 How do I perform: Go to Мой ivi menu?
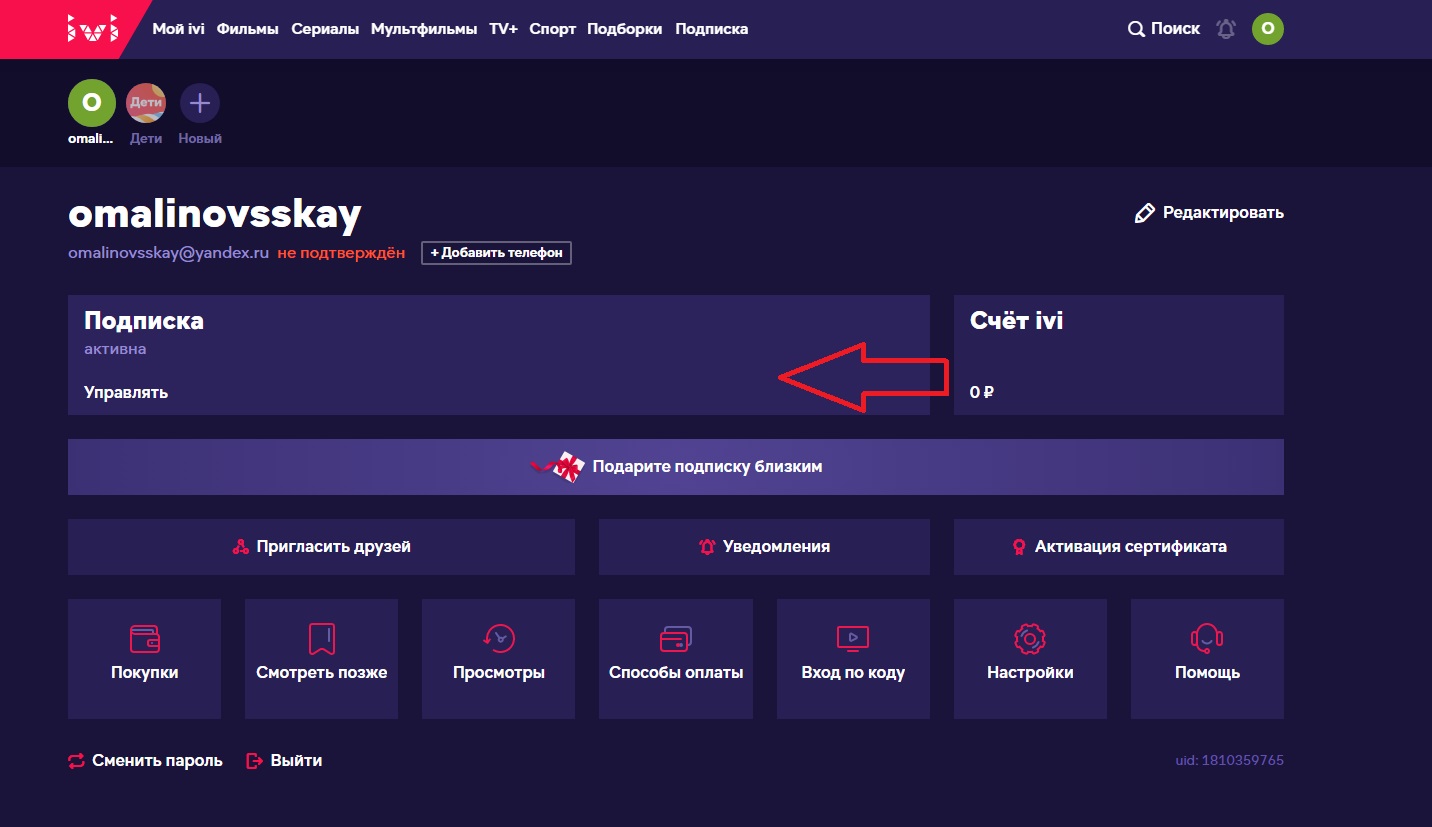click(x=178, y=29)
